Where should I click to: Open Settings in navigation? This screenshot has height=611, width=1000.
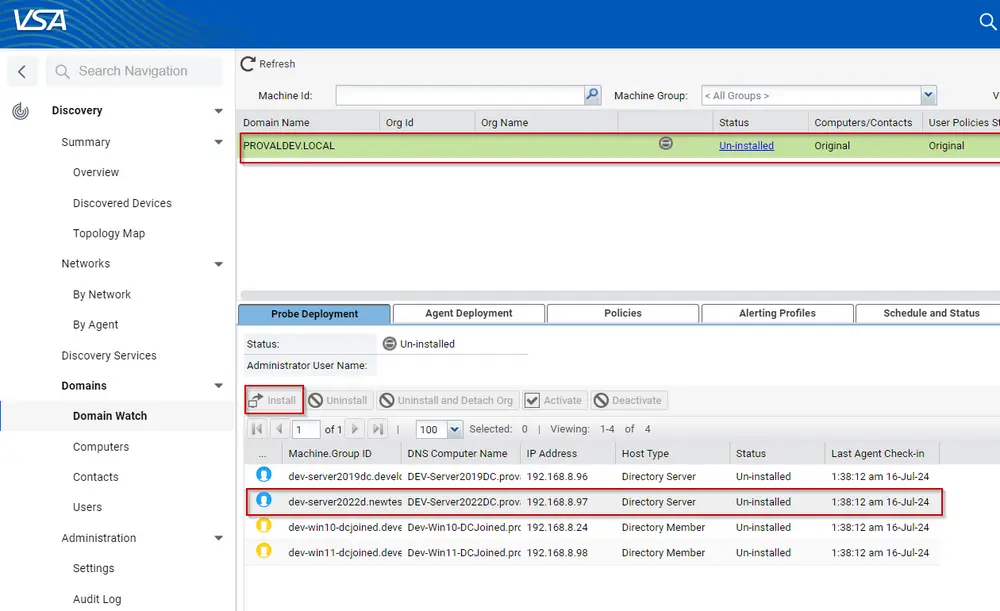coord(93,568)
